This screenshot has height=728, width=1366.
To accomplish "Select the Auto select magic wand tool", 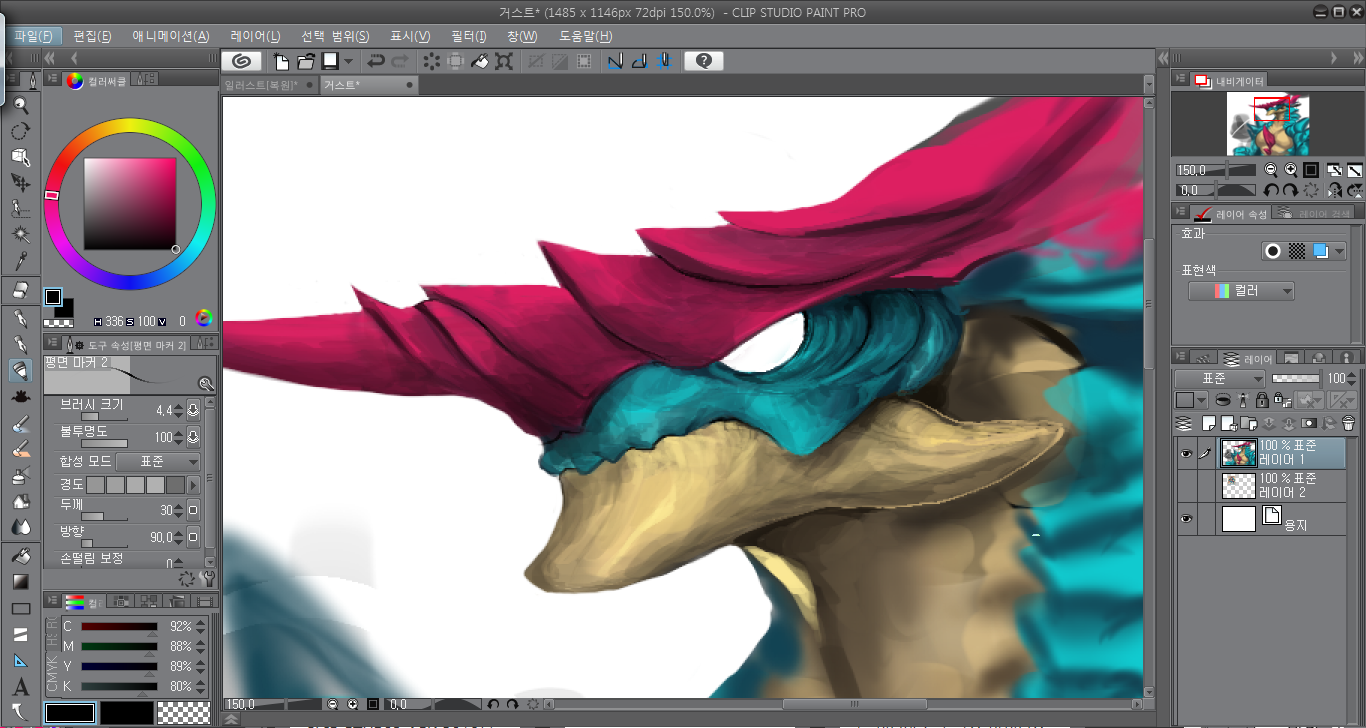I will [21, 235].
